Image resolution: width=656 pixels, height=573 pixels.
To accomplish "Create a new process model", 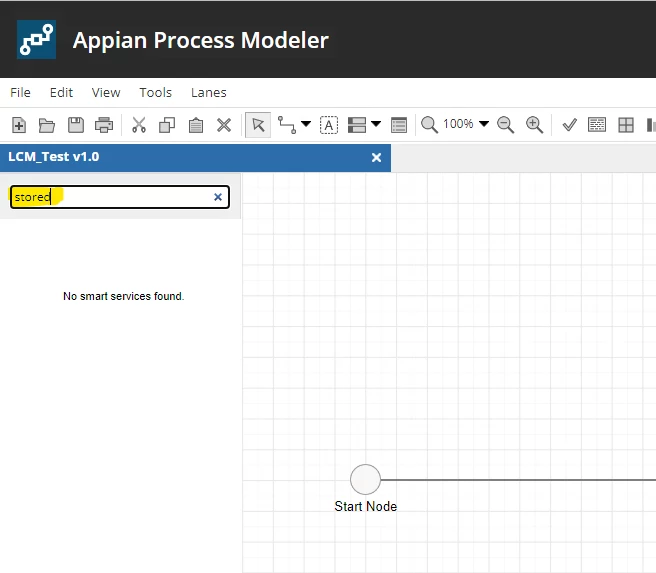I will click(x=19, y=125).
